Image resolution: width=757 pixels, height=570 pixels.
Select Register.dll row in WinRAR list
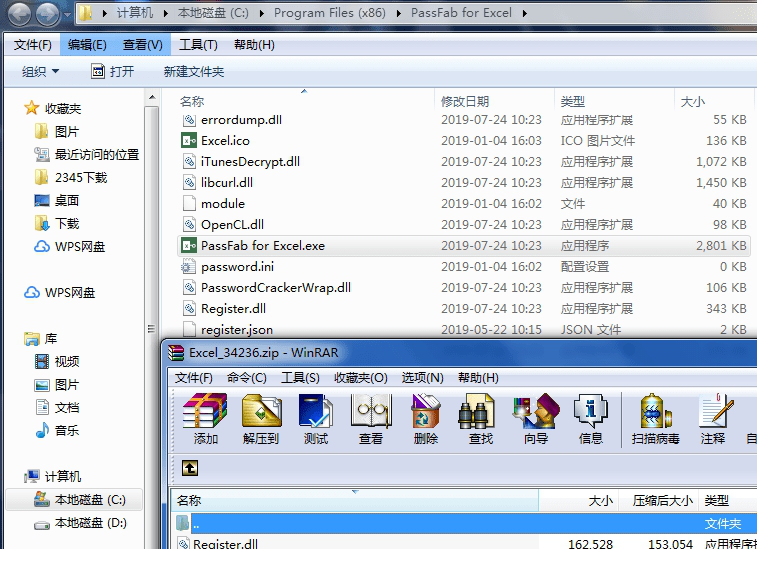(x=464, y=543)
